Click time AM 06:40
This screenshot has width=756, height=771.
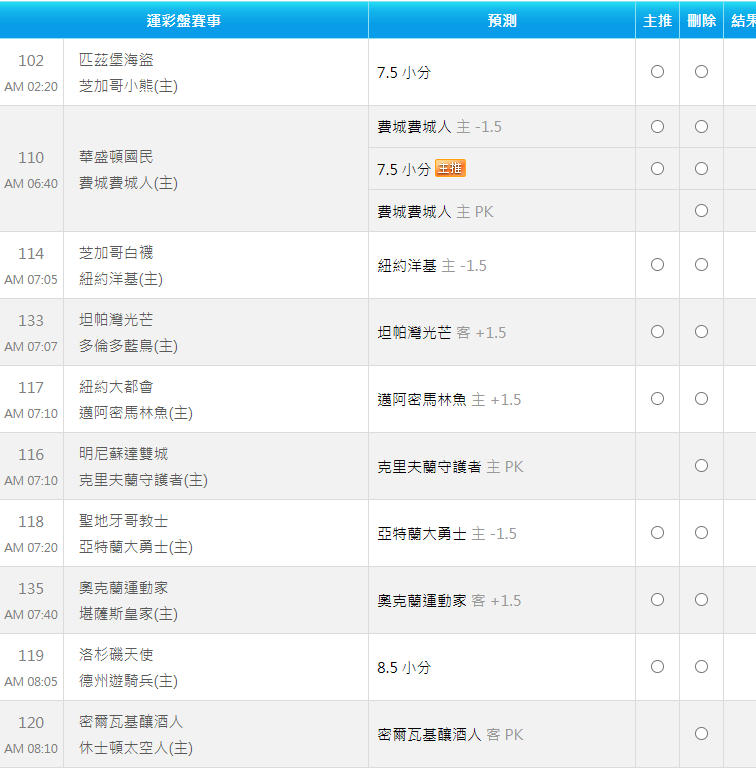click(x=31, y=184)
